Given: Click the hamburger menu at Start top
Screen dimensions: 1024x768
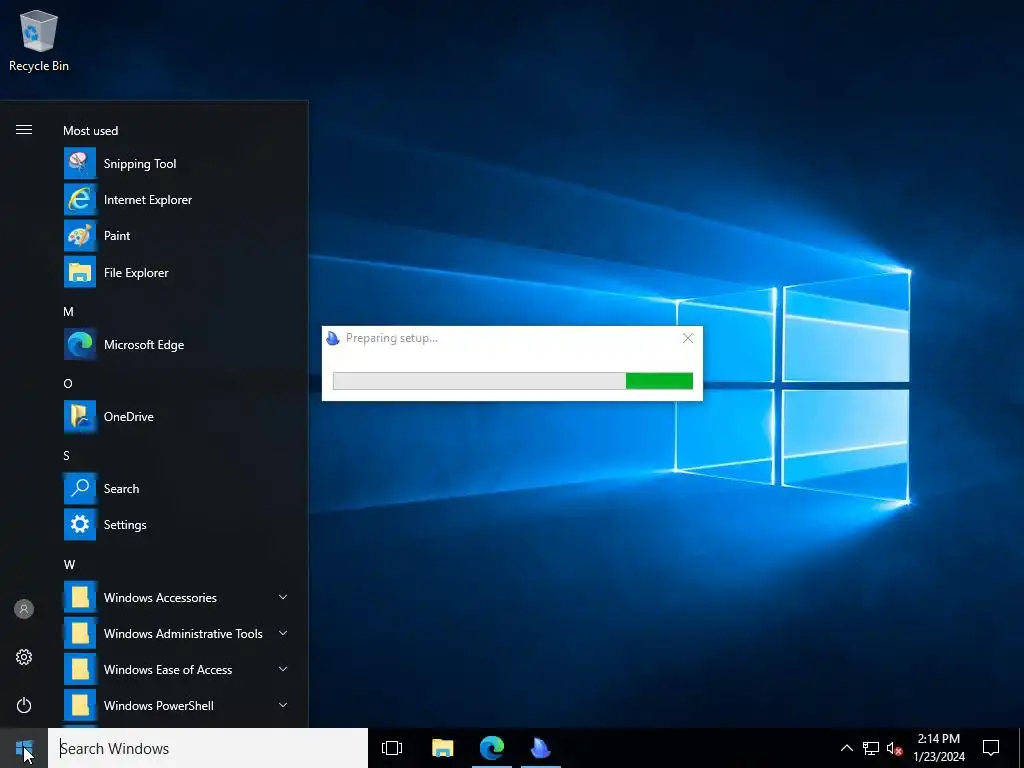Looking at the screenshot, I should pyautogui.click(x=24, y=129).
